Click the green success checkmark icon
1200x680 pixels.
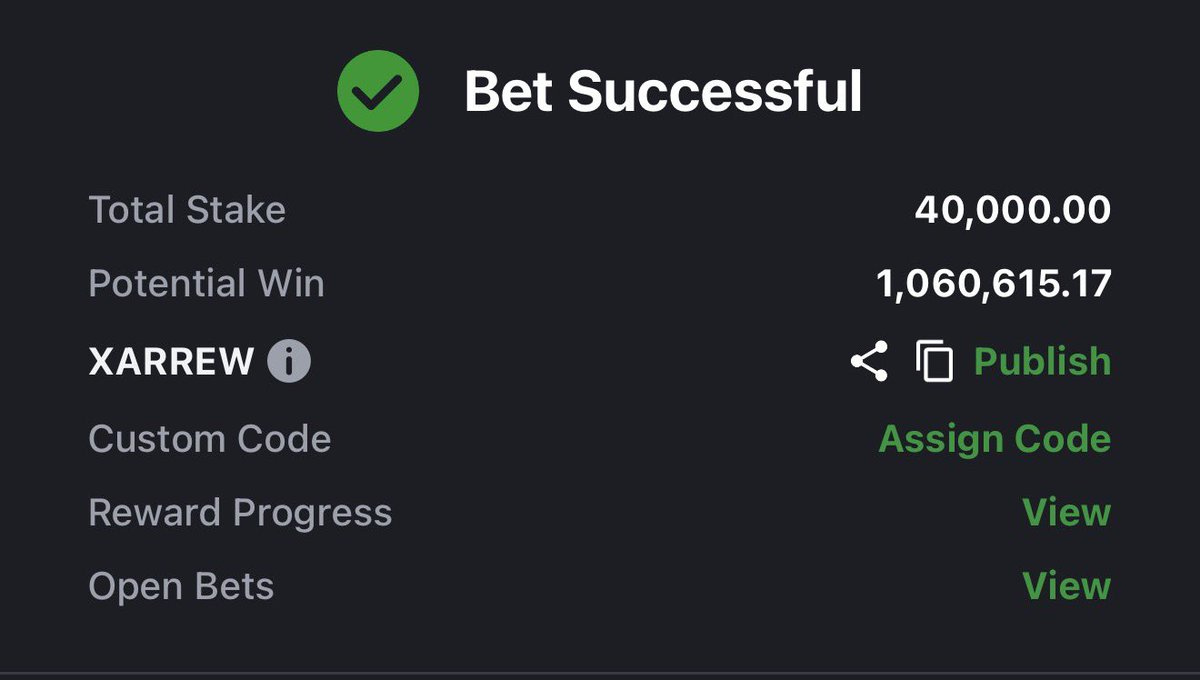(378, 91)
